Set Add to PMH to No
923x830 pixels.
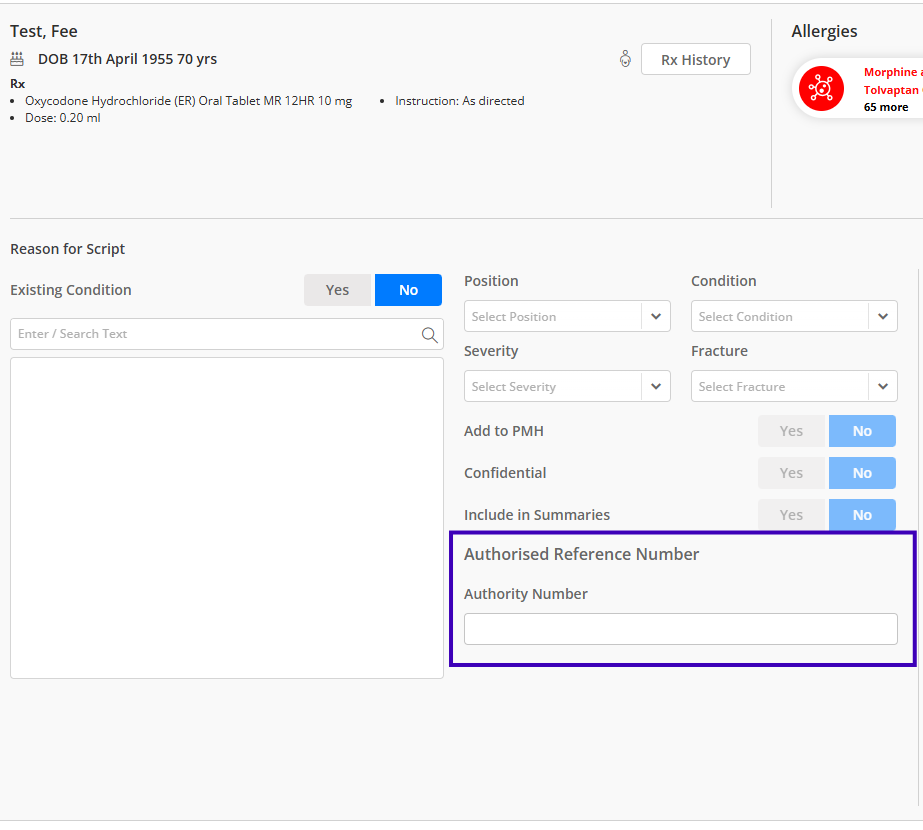click(862, 431)
